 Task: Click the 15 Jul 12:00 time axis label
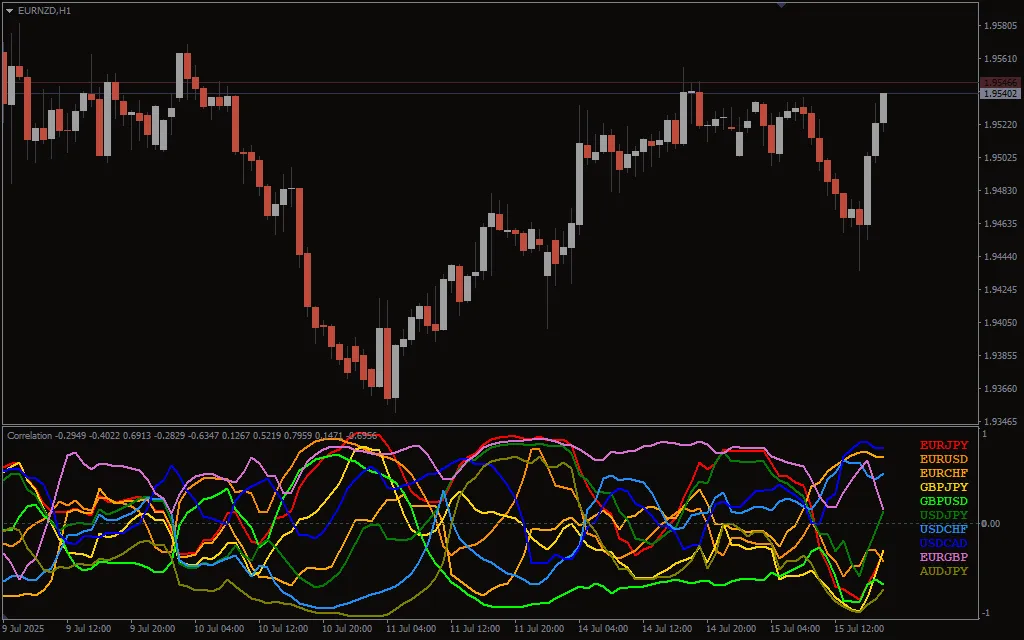(858, 629)
